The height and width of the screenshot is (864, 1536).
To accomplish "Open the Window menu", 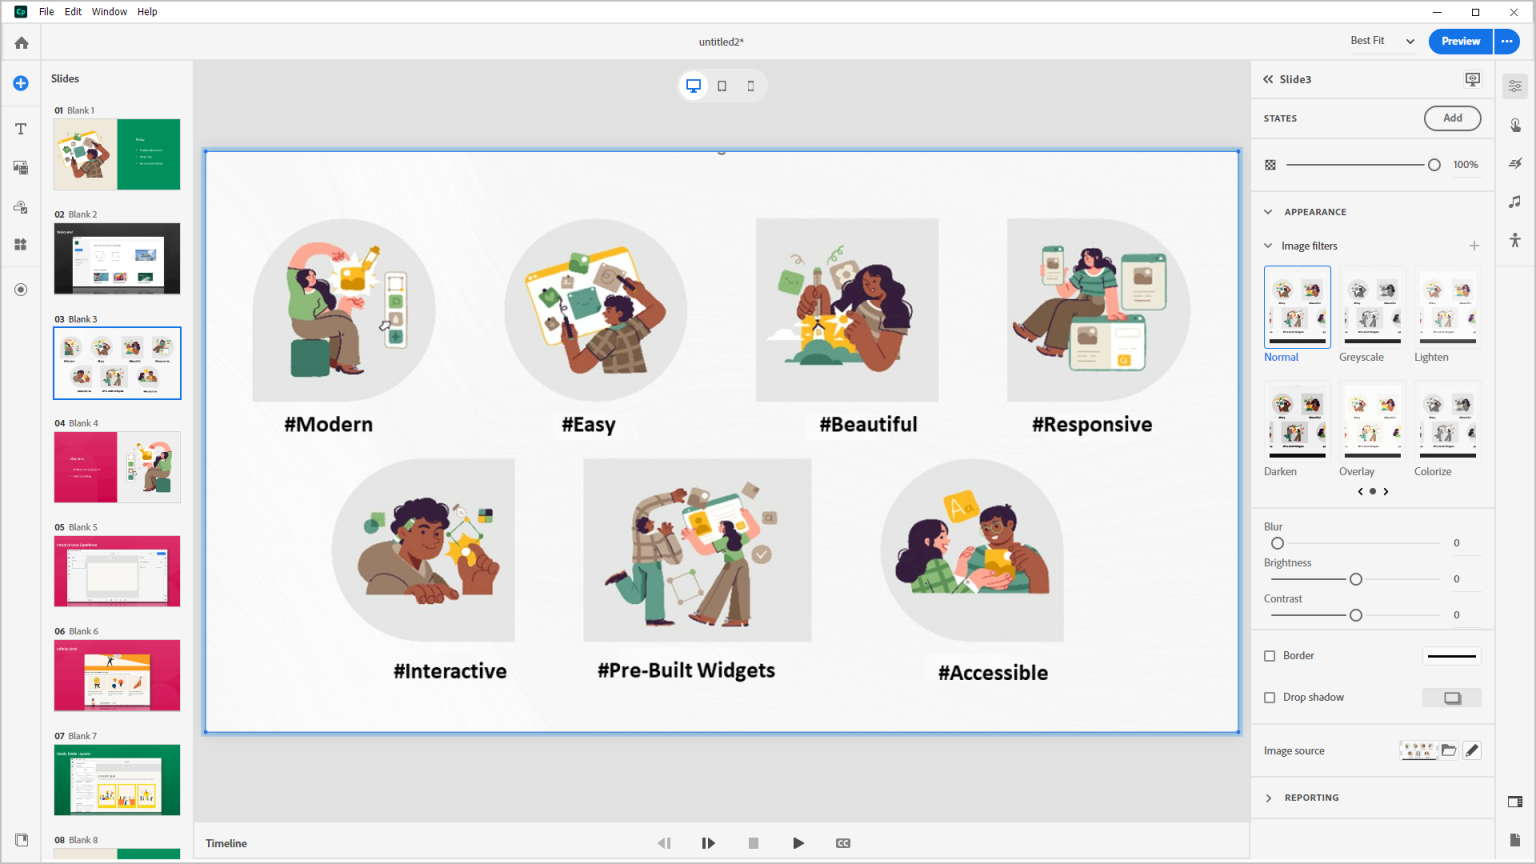I will coord(109,11).
